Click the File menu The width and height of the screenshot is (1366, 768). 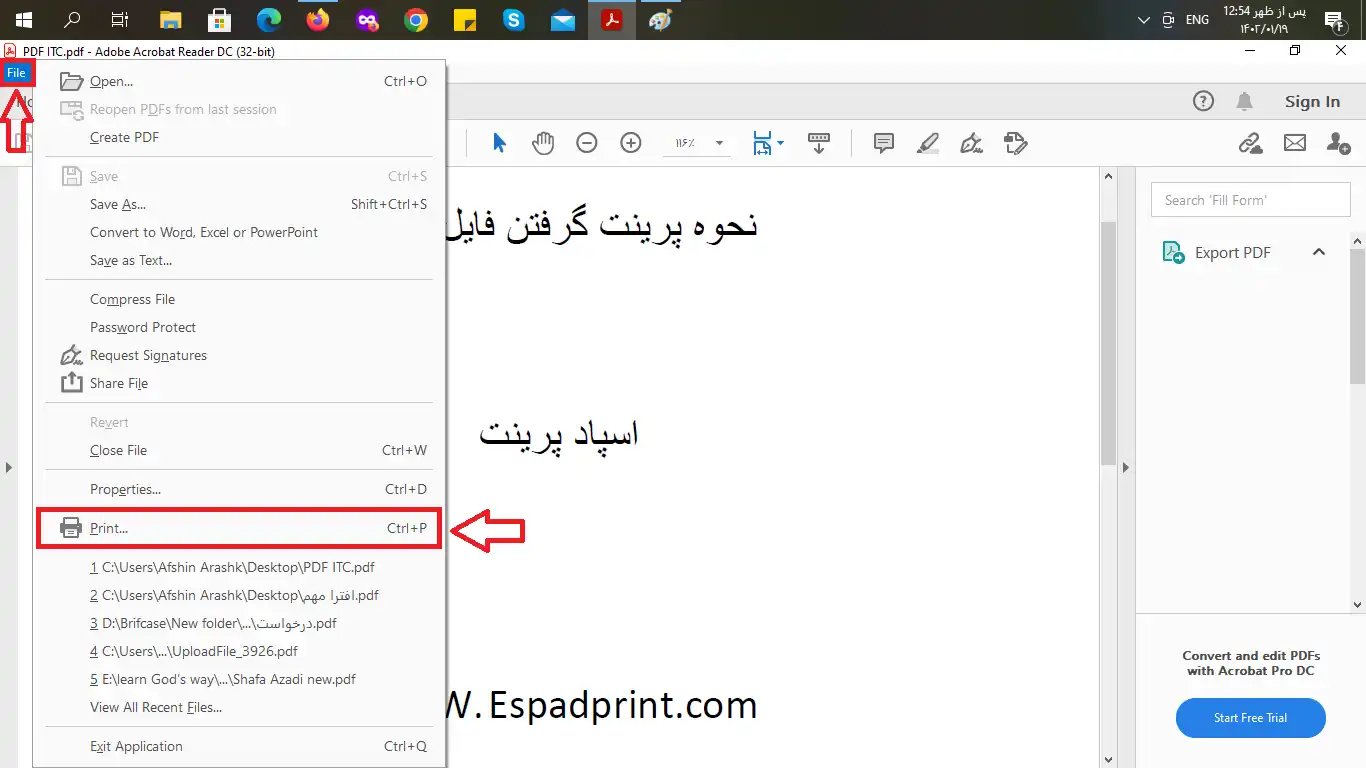click(16, 73)
